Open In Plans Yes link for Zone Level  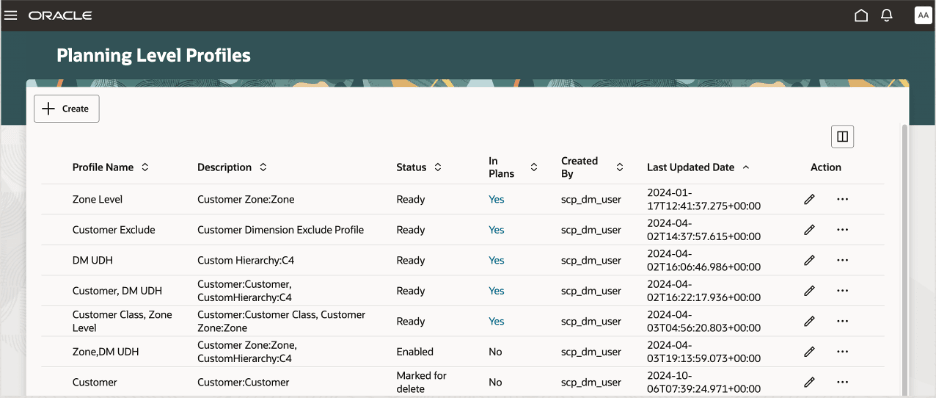click(496, 199)
